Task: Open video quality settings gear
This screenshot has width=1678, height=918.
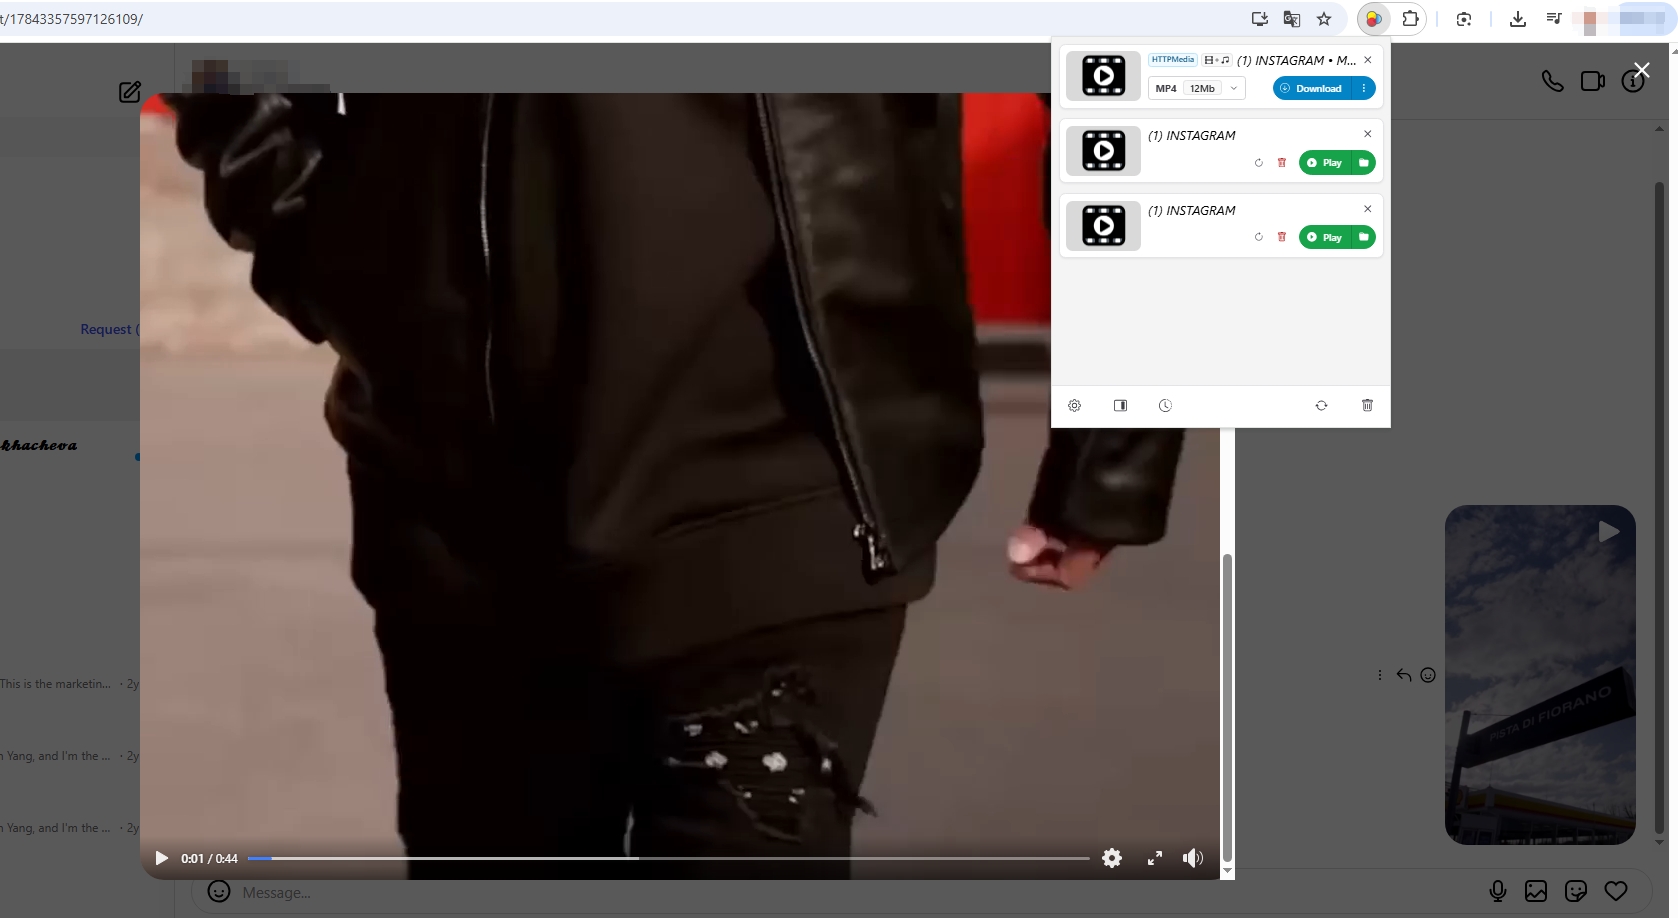Action: coord(1112,858)
